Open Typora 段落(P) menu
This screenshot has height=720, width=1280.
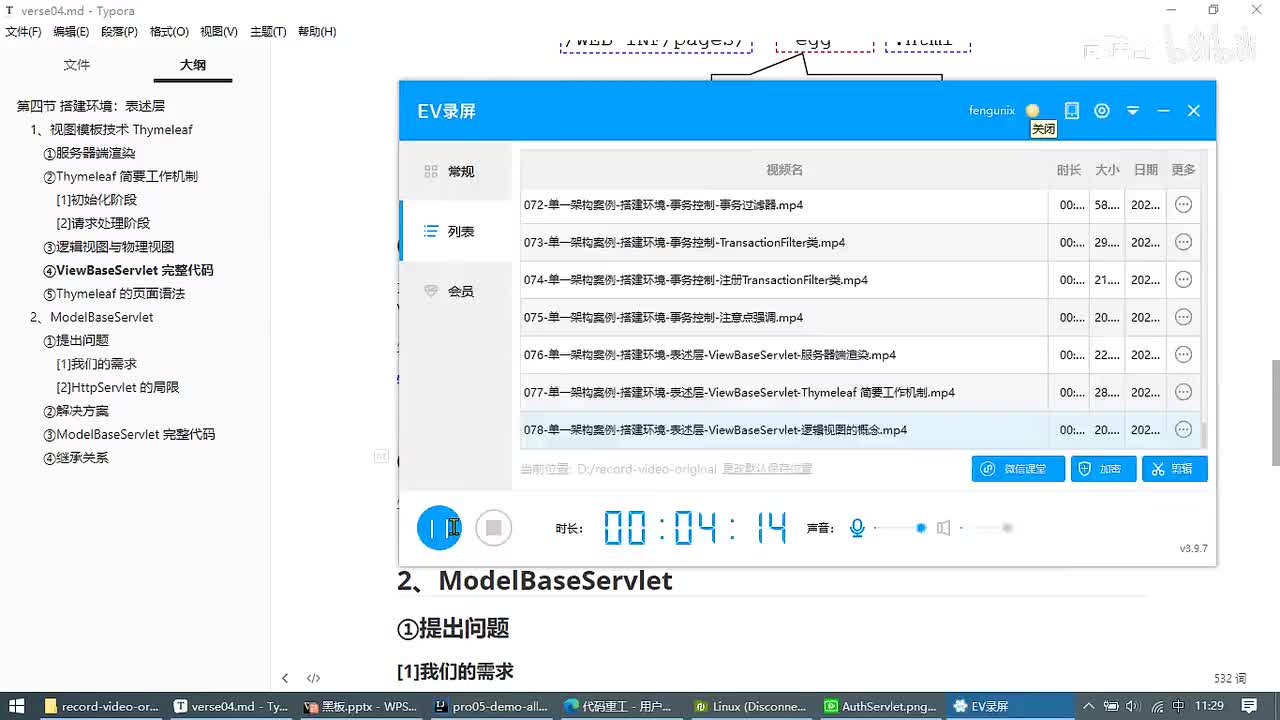119,32
